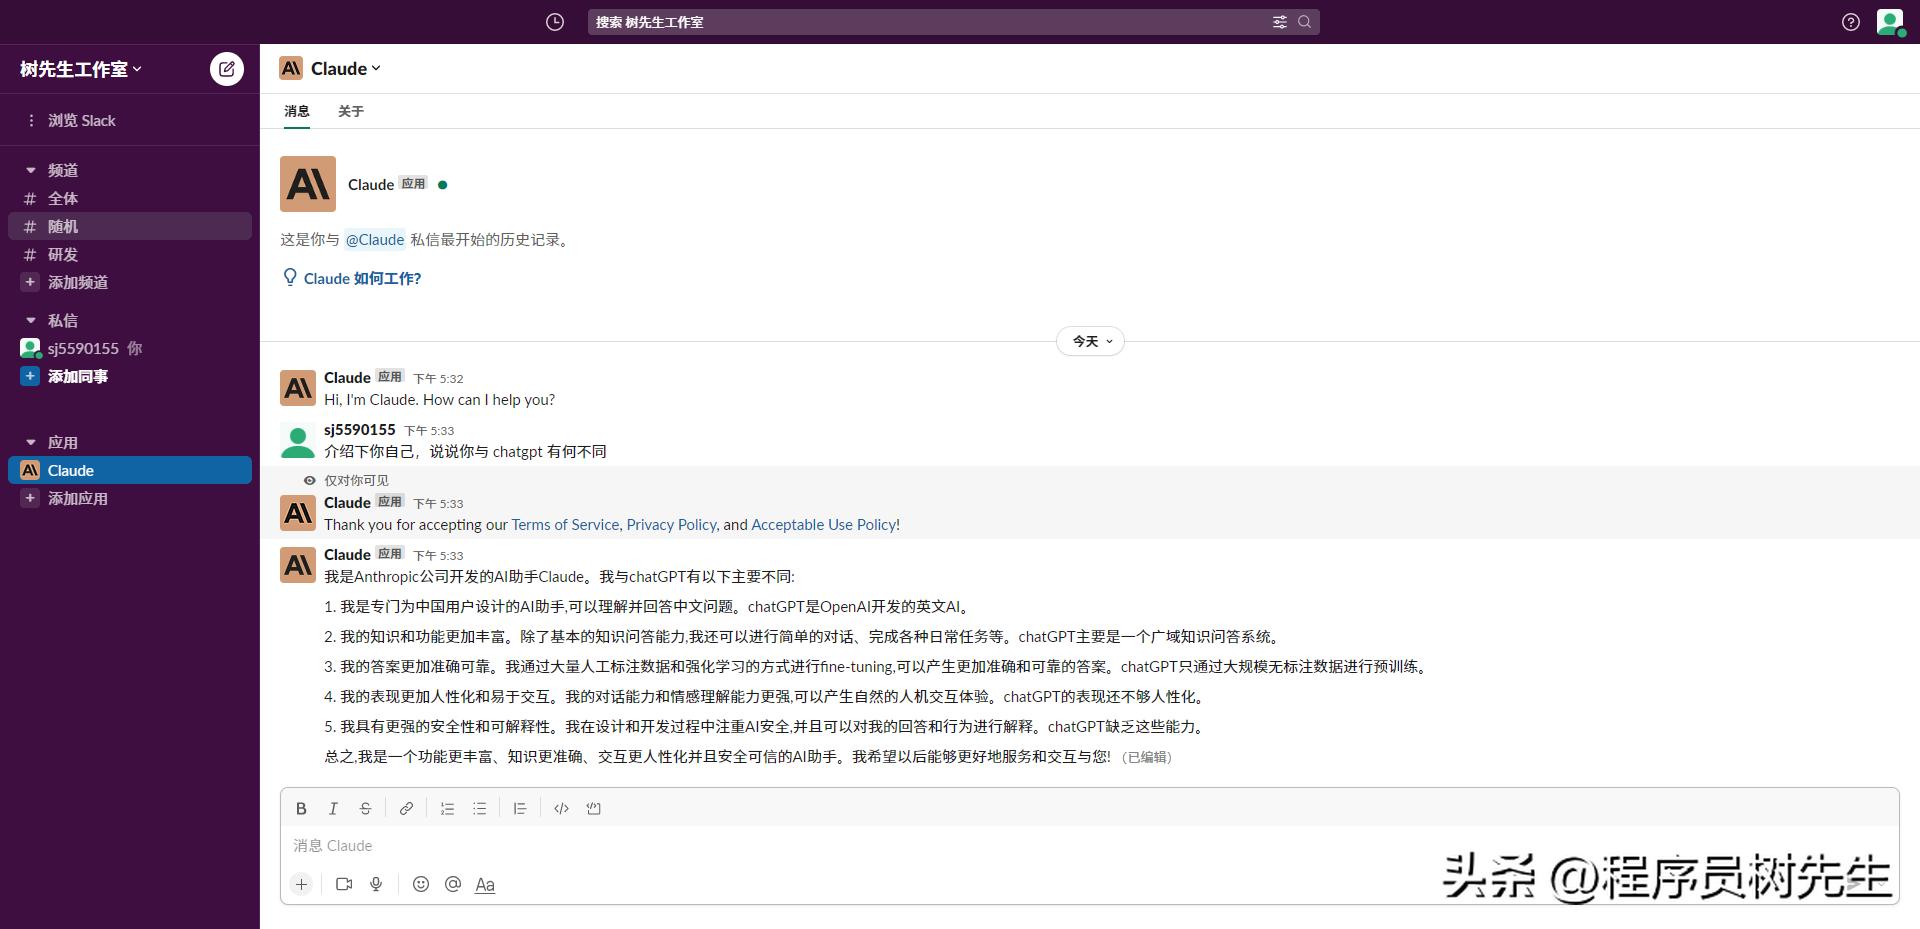
Task: Switch to the 关于 tab
Action: [x=350, y=112]
